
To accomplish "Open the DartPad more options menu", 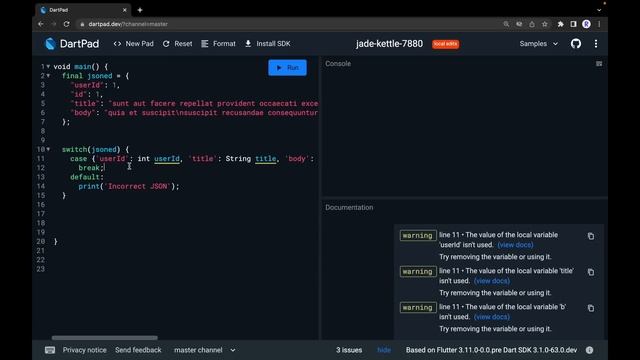I will coord(596,44).
